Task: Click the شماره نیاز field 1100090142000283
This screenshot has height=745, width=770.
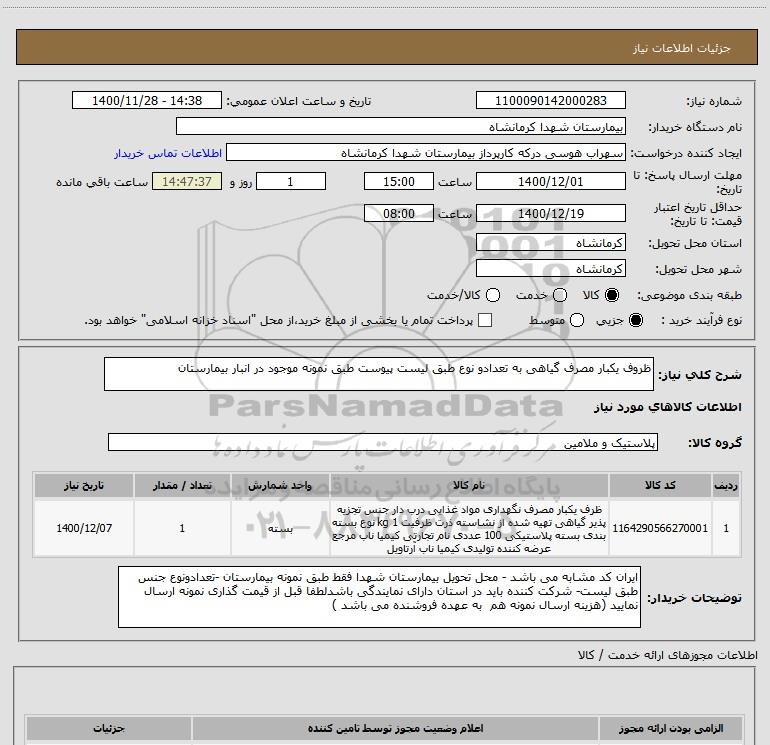Action: [x=550, y=100]
